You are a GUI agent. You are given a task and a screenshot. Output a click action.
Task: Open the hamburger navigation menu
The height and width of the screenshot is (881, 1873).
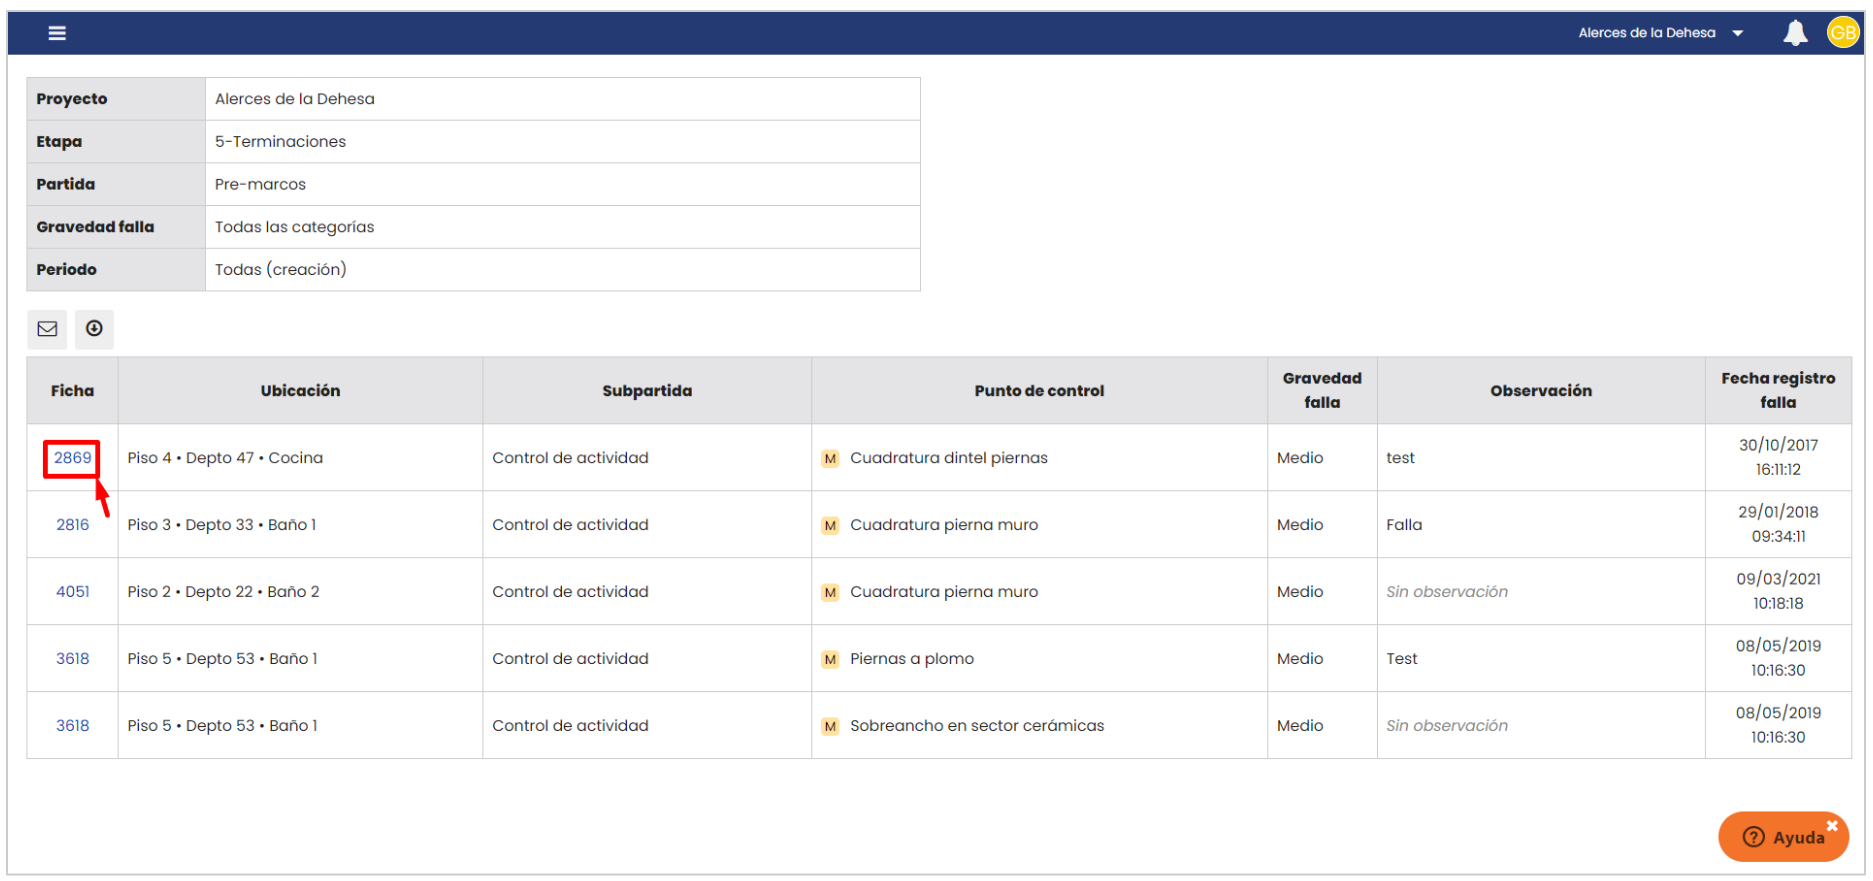pyautogui.click(x=57, y=33)
